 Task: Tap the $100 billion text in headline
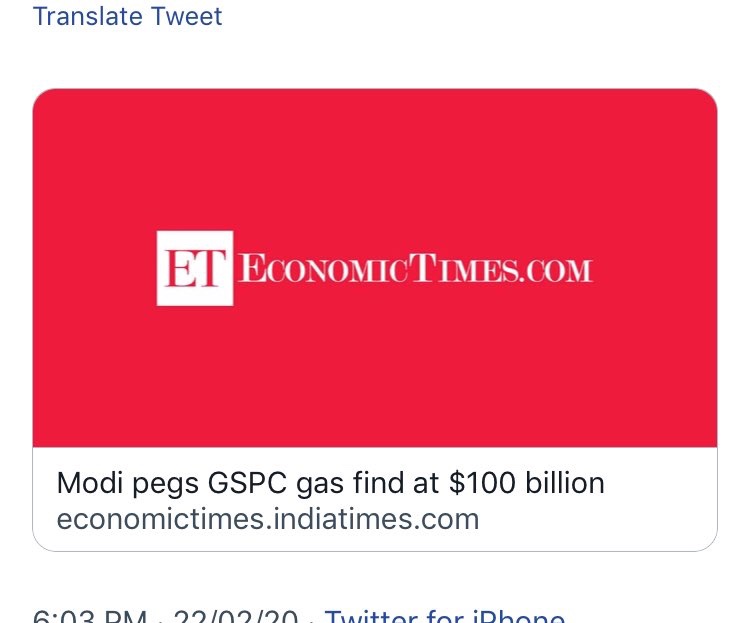point(526,484)
